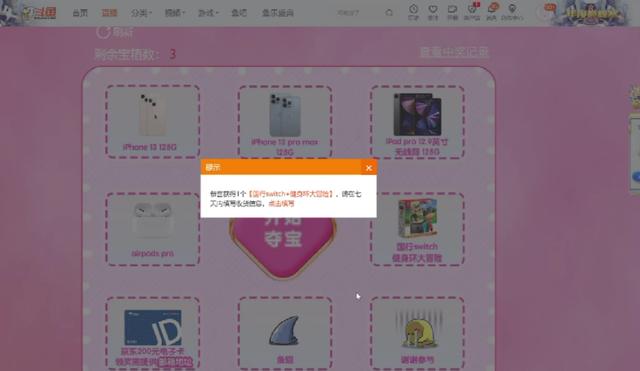The image size is (640, 371).
Task: Open the header icon with red badge
Action: click(472, 12)
